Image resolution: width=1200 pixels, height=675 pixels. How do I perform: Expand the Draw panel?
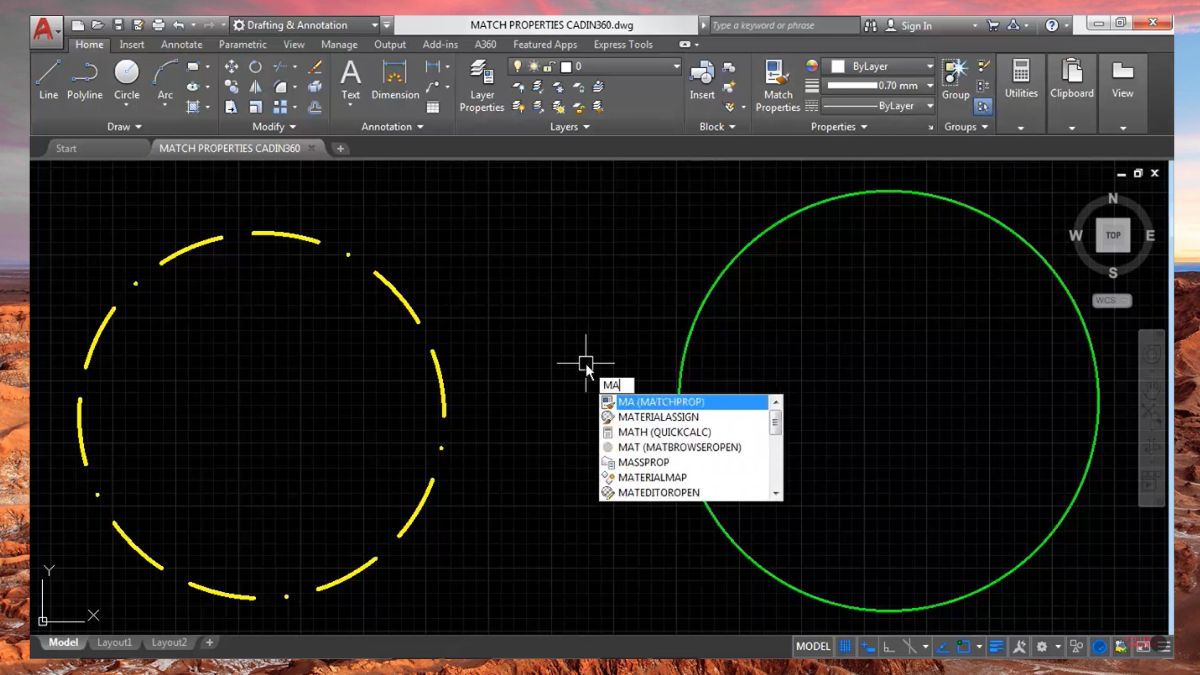click(x=124, y=127)
